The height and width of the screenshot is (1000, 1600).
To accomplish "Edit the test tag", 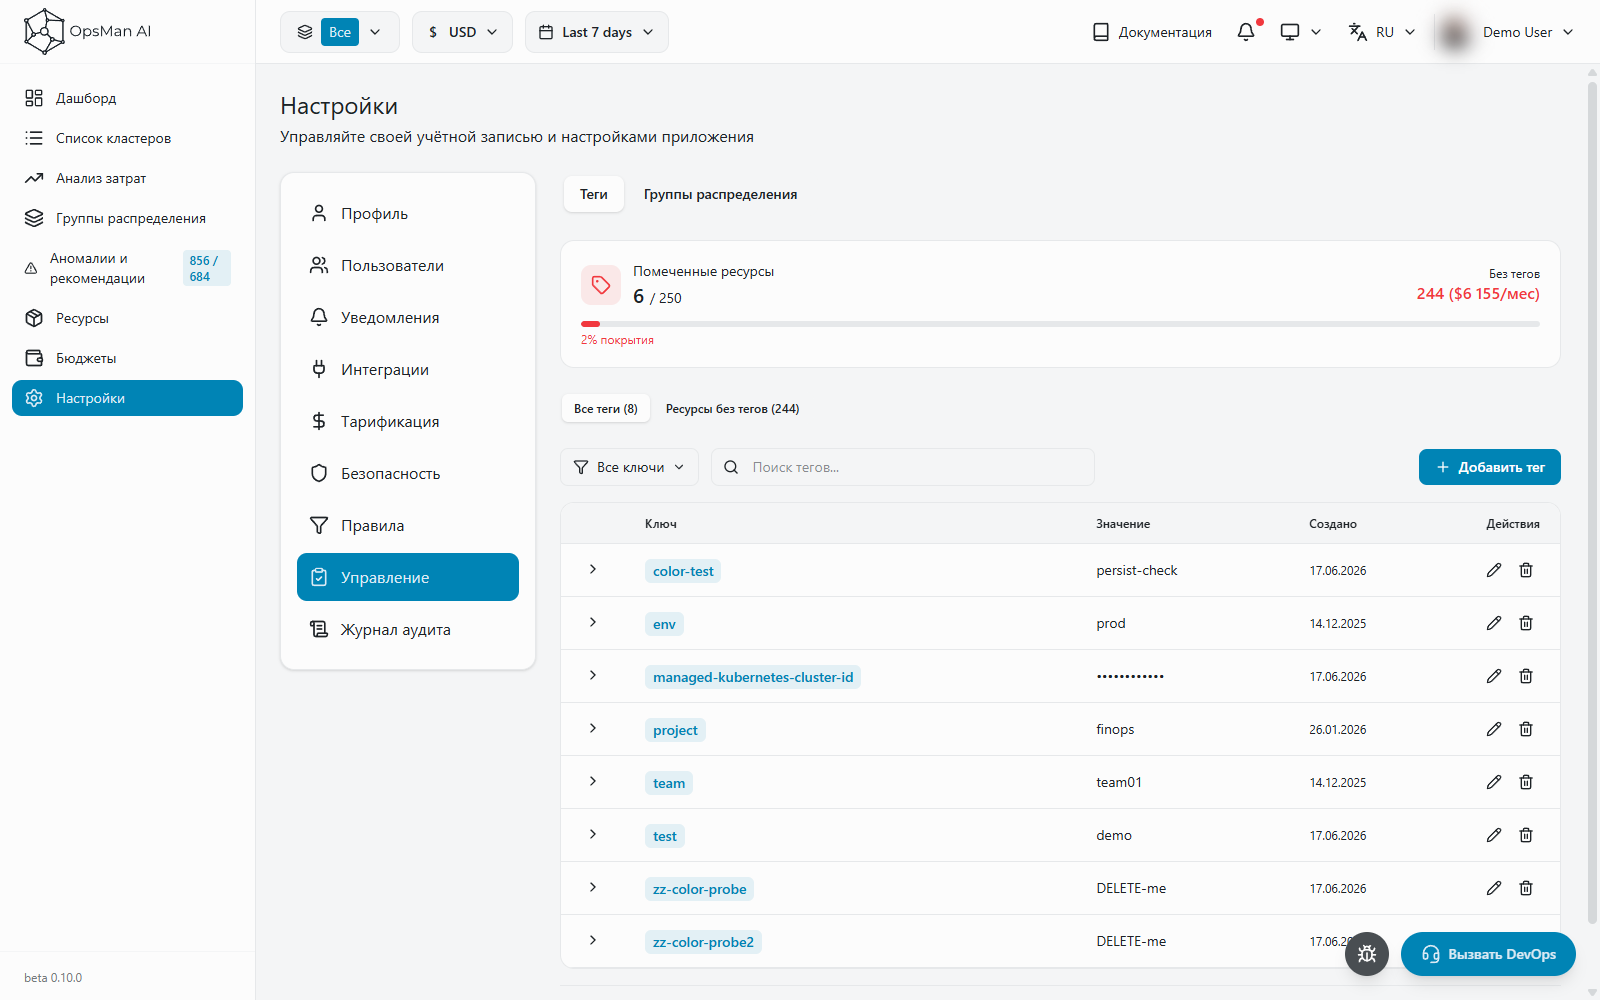I will coord(1494,835).
